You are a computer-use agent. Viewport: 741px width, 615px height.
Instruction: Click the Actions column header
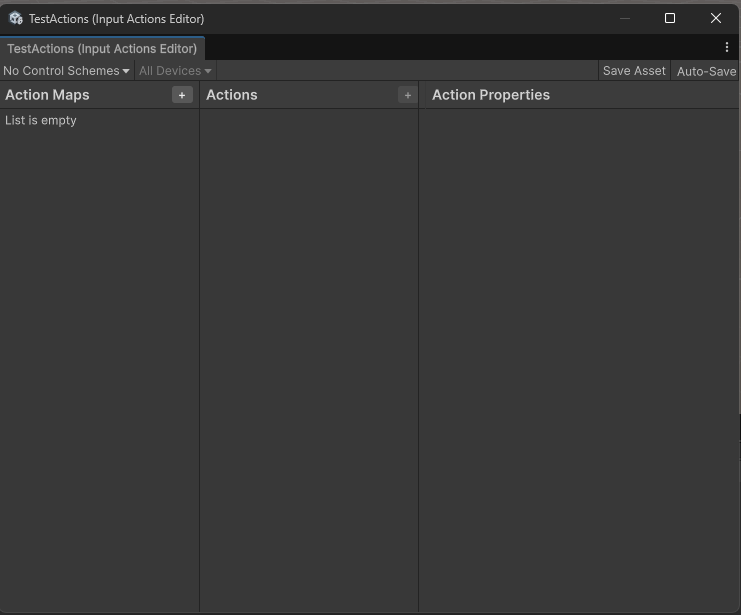232,95
